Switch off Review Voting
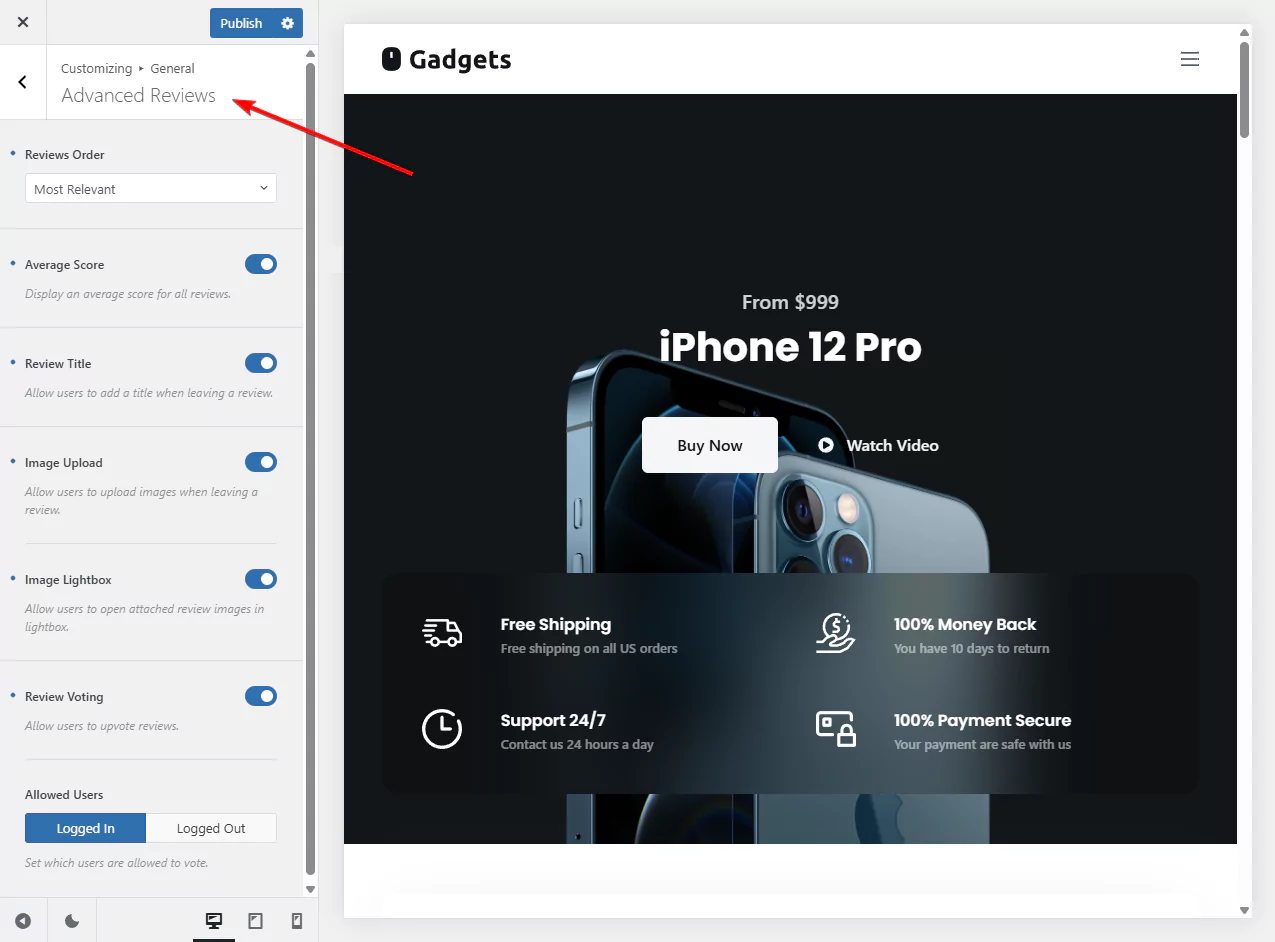 point(261,696)
